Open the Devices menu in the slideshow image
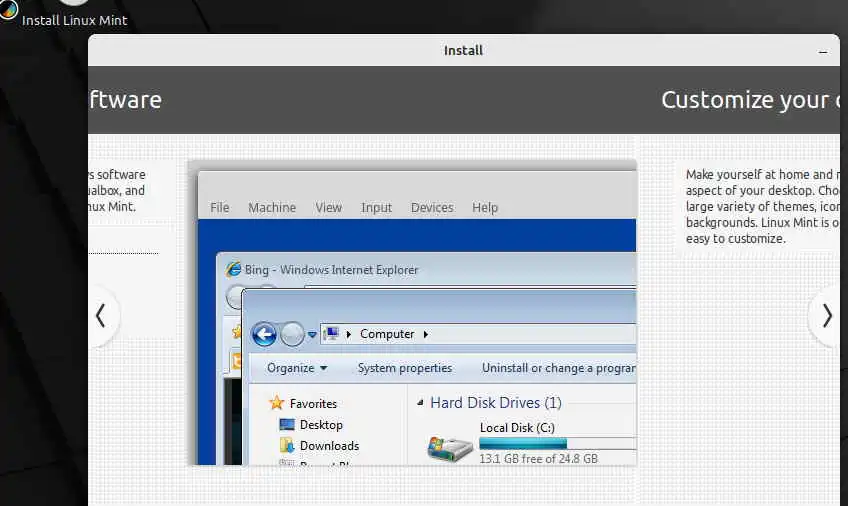The image size is (848, 506). click(432, 208)
